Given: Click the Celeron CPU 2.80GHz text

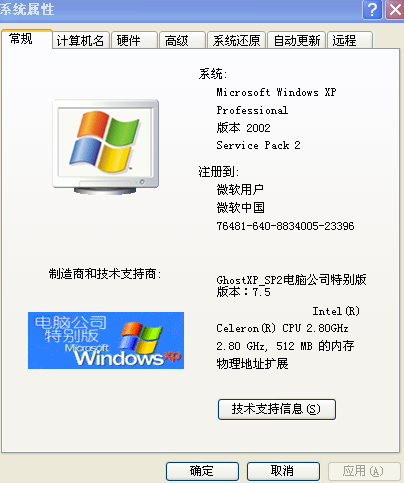Looking at the screenshot, I should click(282, 328).
